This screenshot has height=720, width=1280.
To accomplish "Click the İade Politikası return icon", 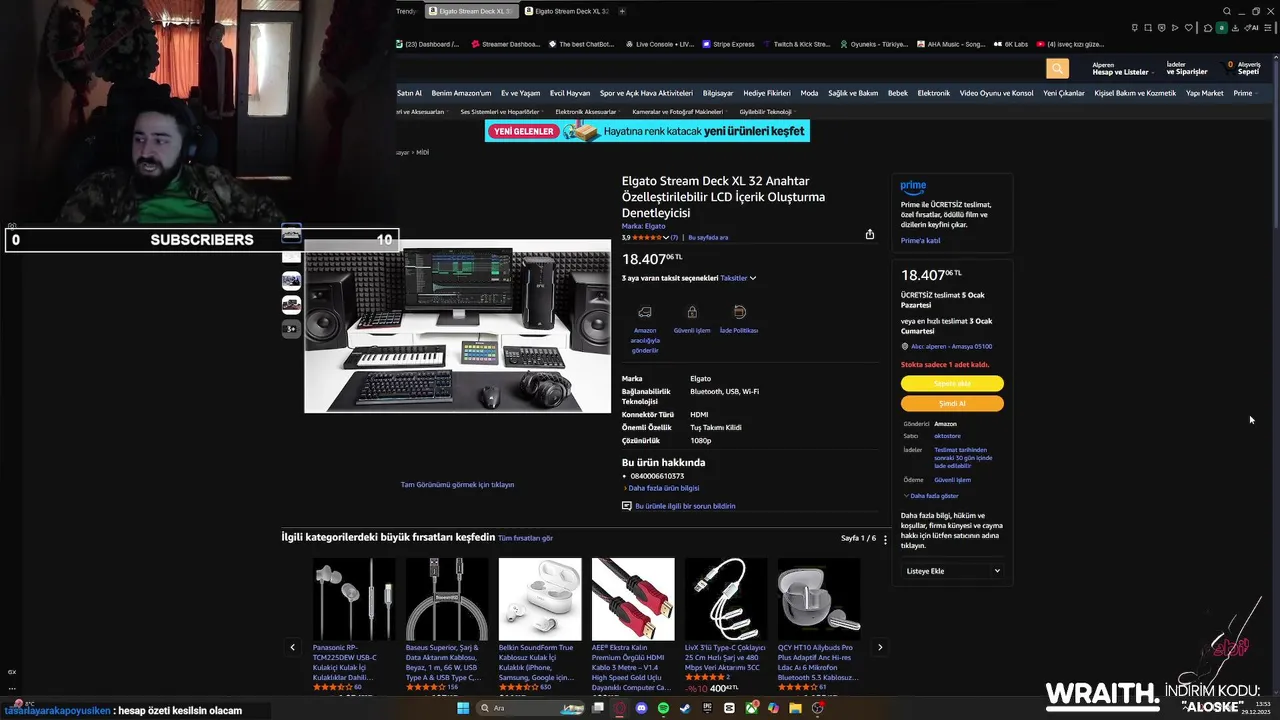I will 739,312.
